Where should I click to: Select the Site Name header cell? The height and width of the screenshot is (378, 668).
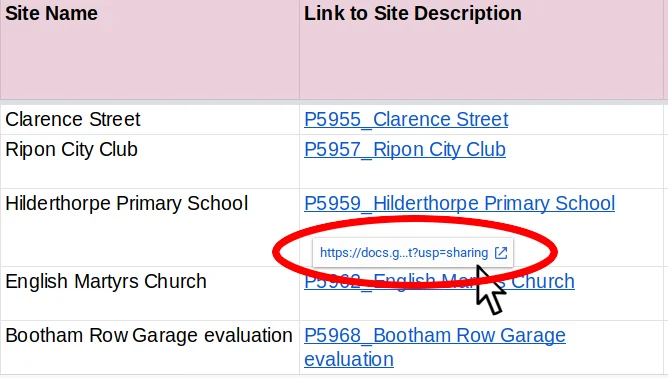click(150, 49)
